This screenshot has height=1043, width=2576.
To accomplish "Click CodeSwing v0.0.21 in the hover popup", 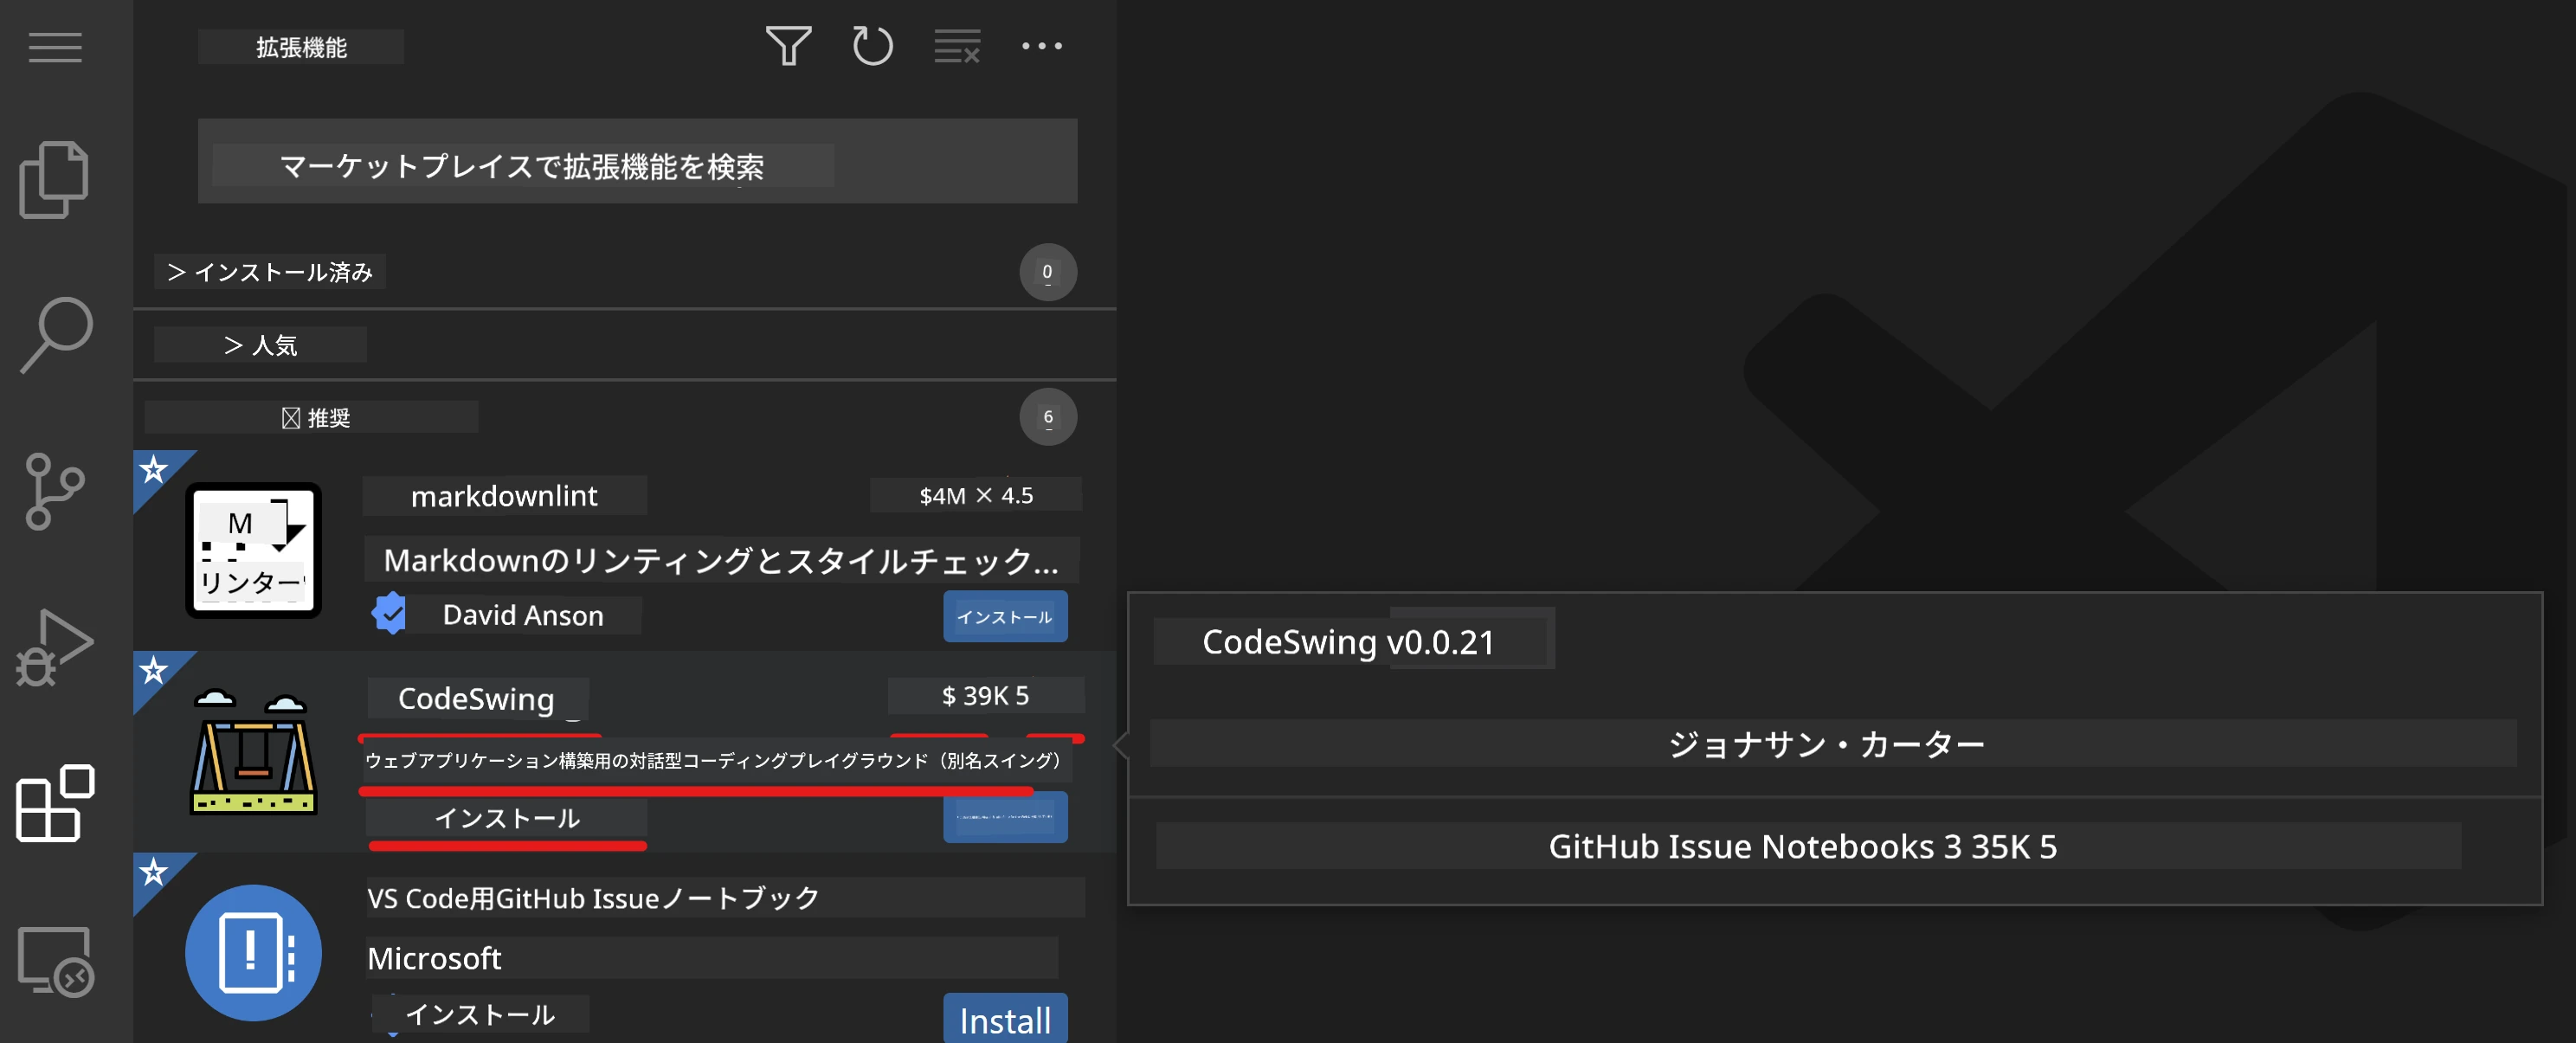I will click(x=1349, y=642).
